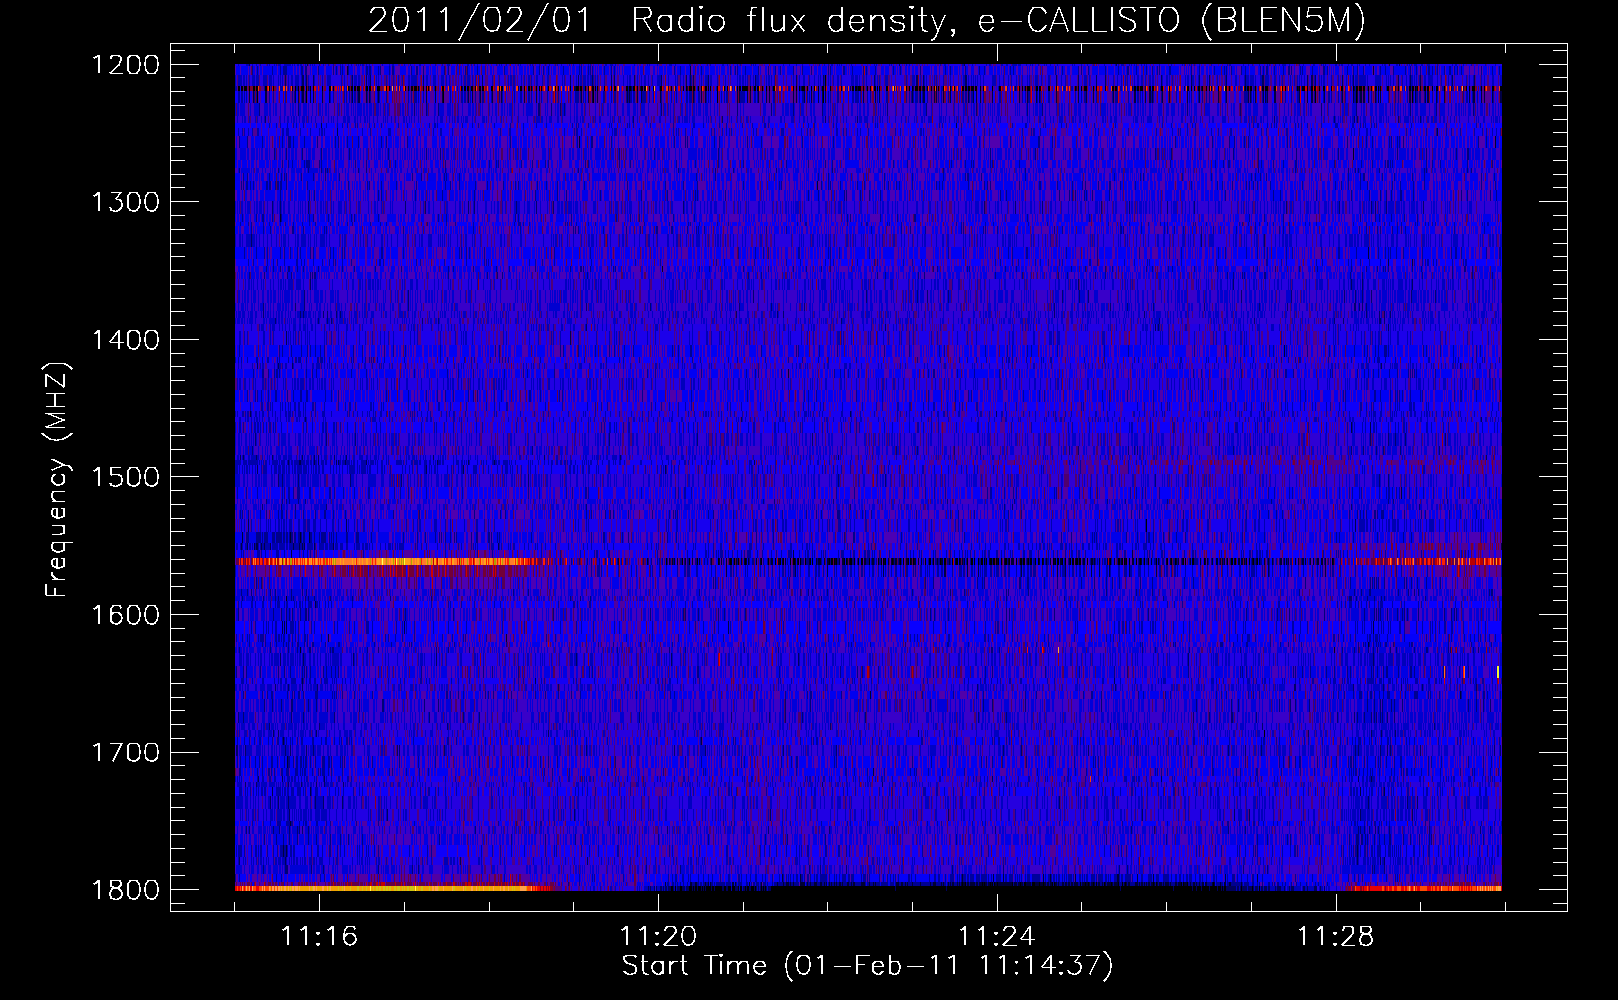Click the 1300 frequency tick label

pos(126,203)
